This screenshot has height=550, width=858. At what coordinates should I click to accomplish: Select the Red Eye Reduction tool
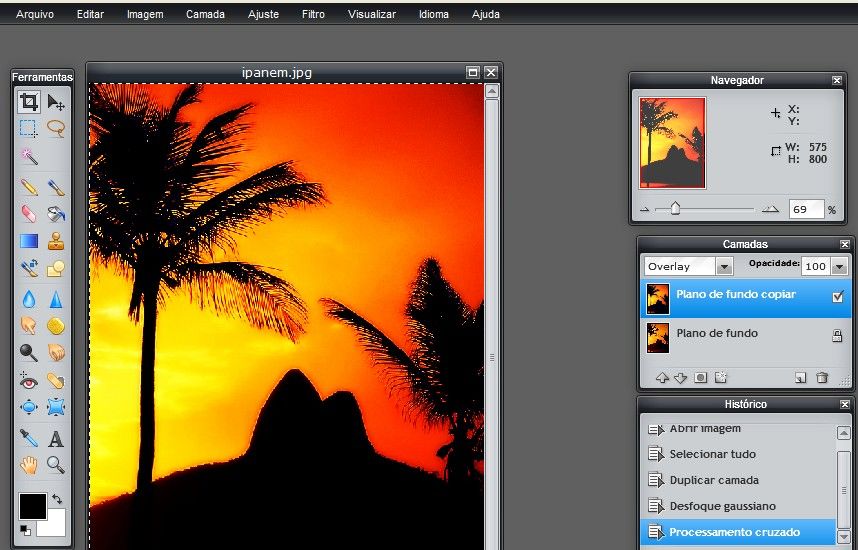click(29, 381)
